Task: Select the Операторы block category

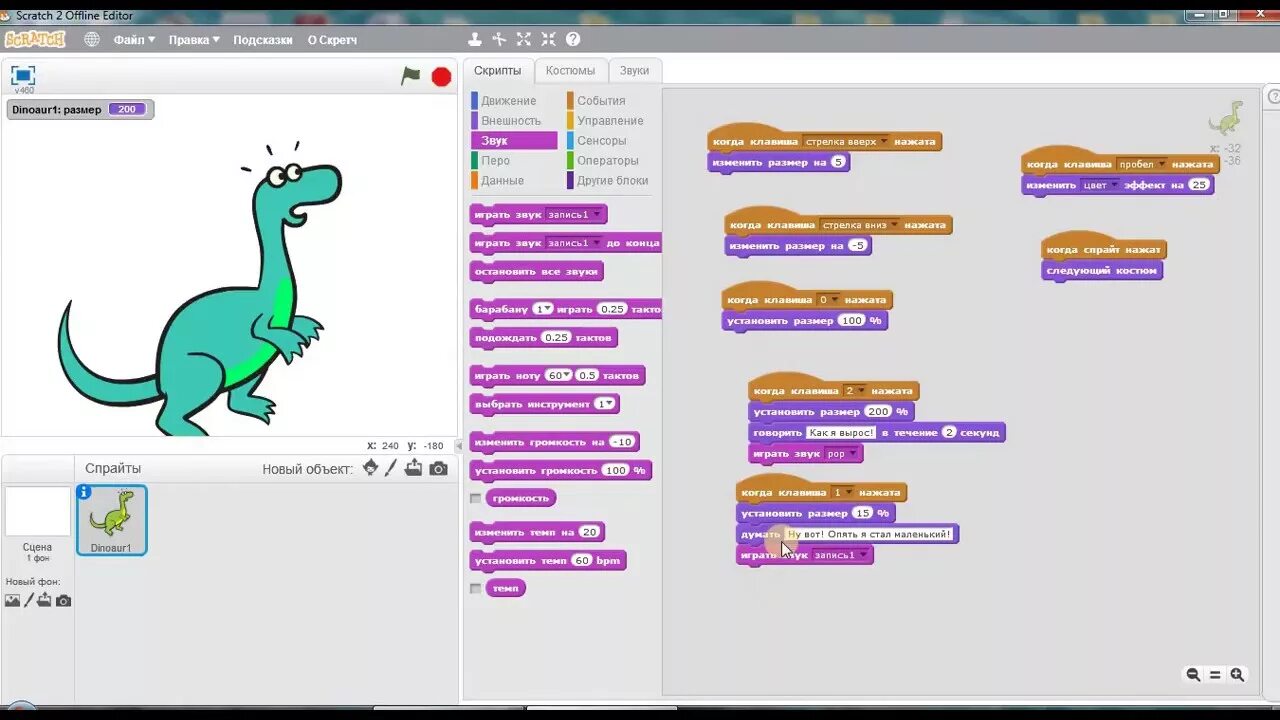Action: [x=608, y=161]
